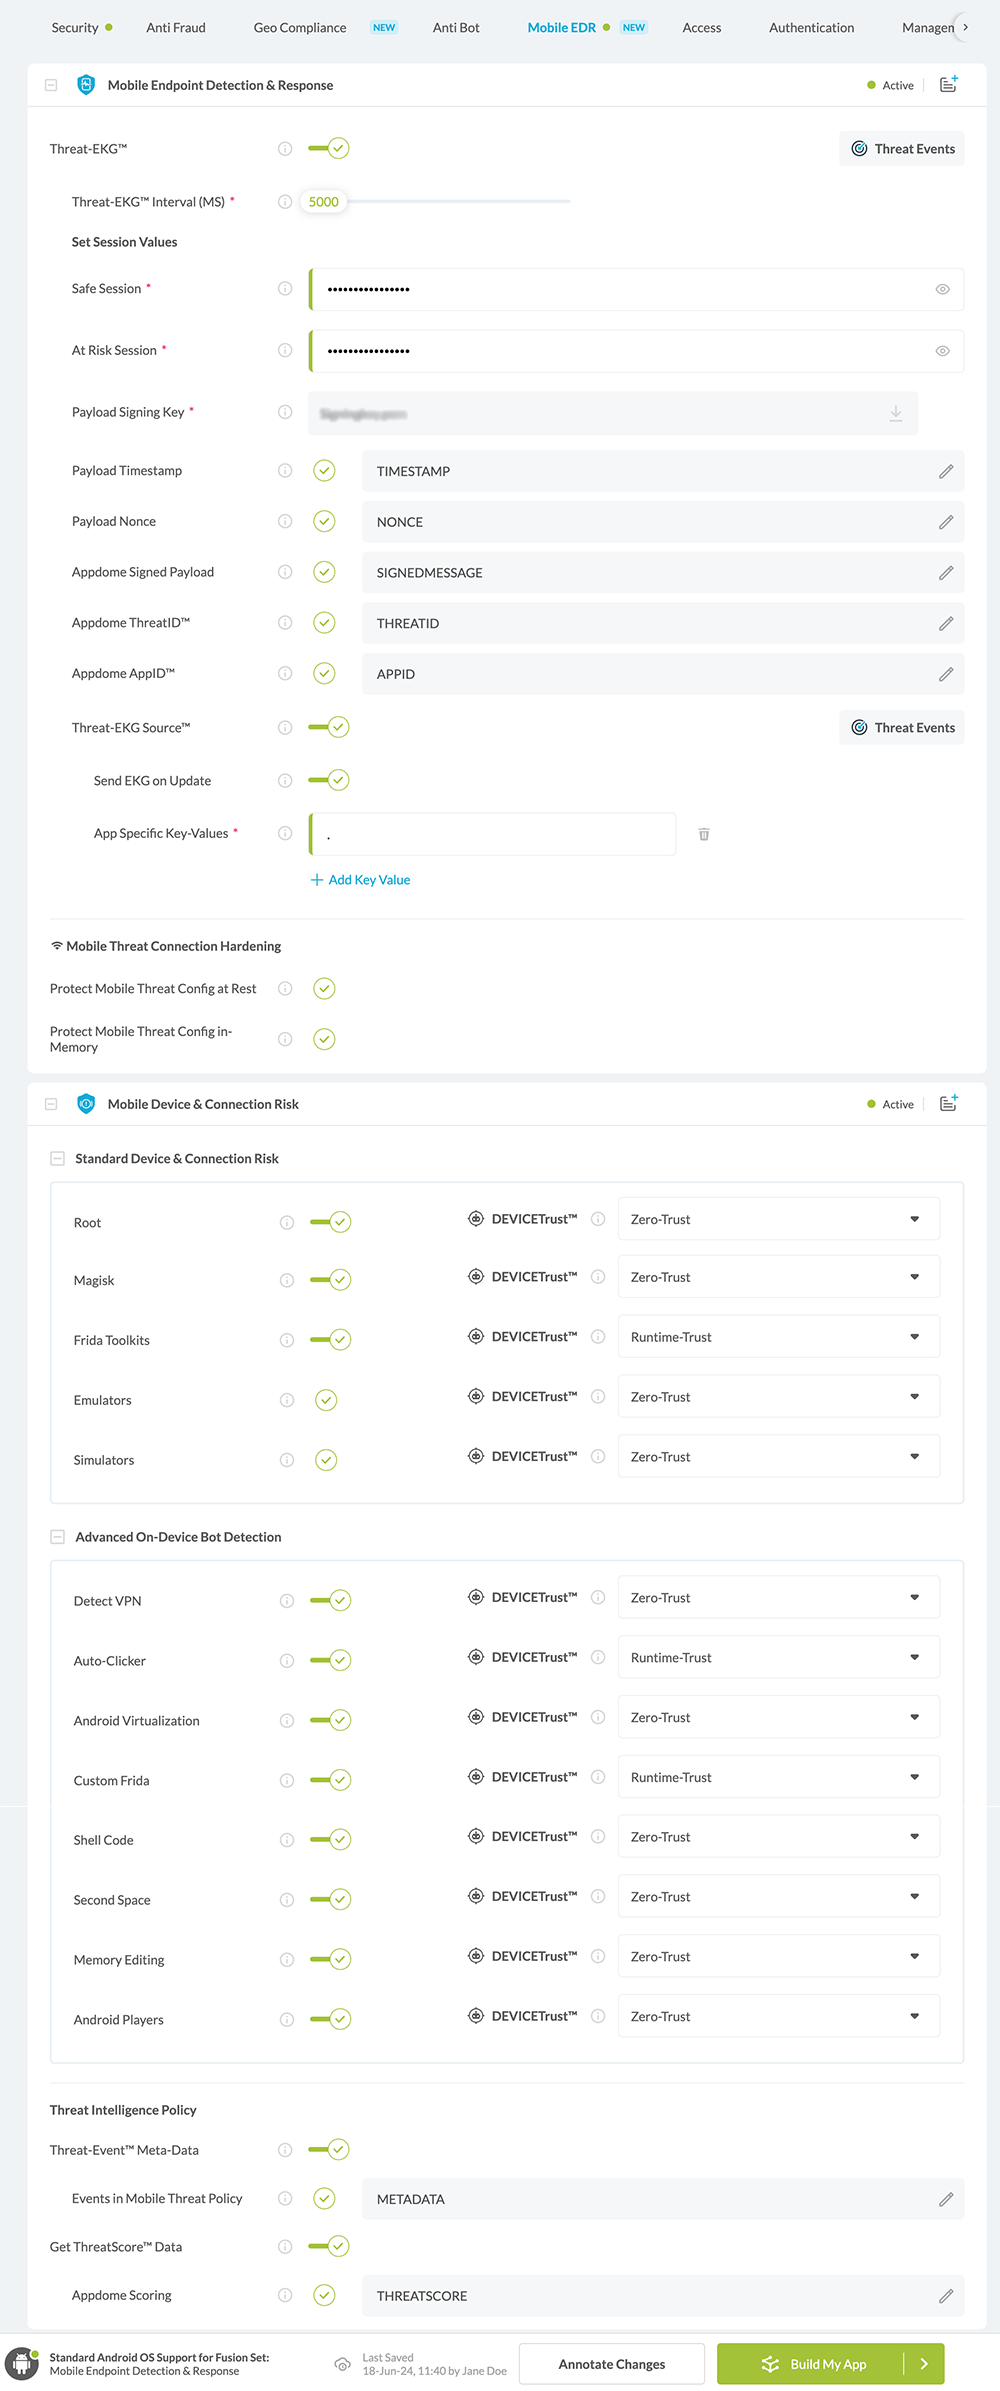This screenshot has width=1000, height=2391.
Task: Toggle off the Threat-EKG switch
Action: tap(329, 149)
